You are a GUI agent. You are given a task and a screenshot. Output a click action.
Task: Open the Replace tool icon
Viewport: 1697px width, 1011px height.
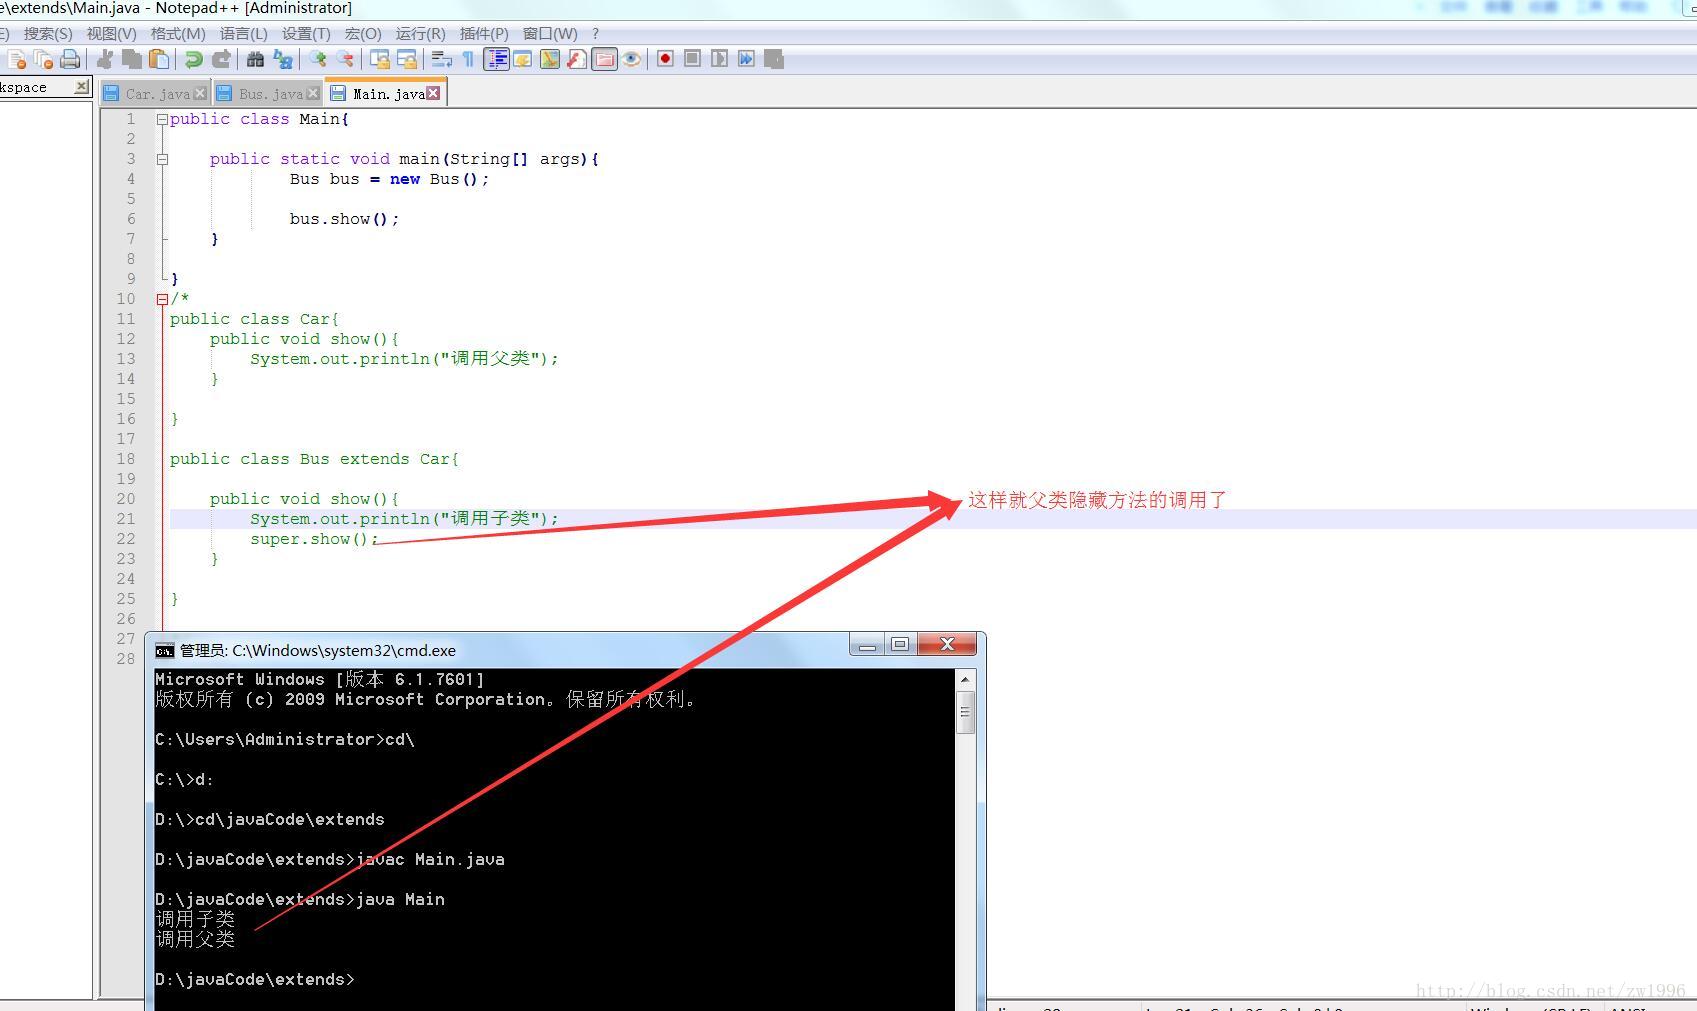283,59
